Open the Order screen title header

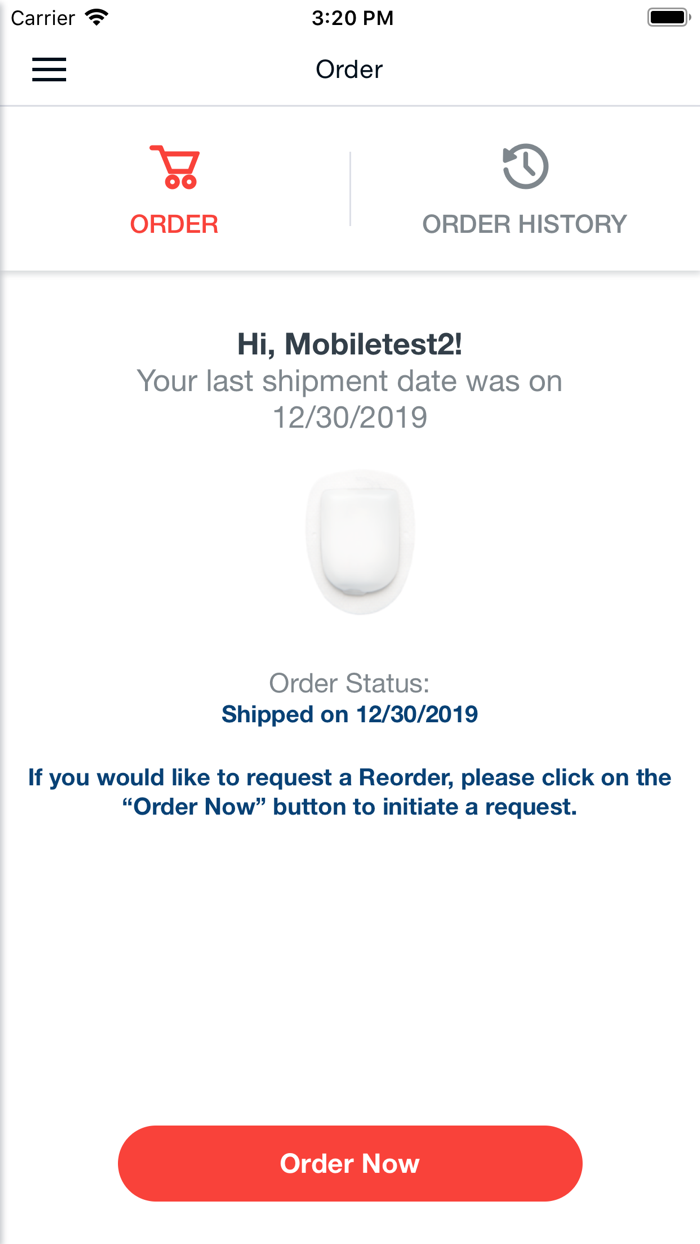click(349, 69)
